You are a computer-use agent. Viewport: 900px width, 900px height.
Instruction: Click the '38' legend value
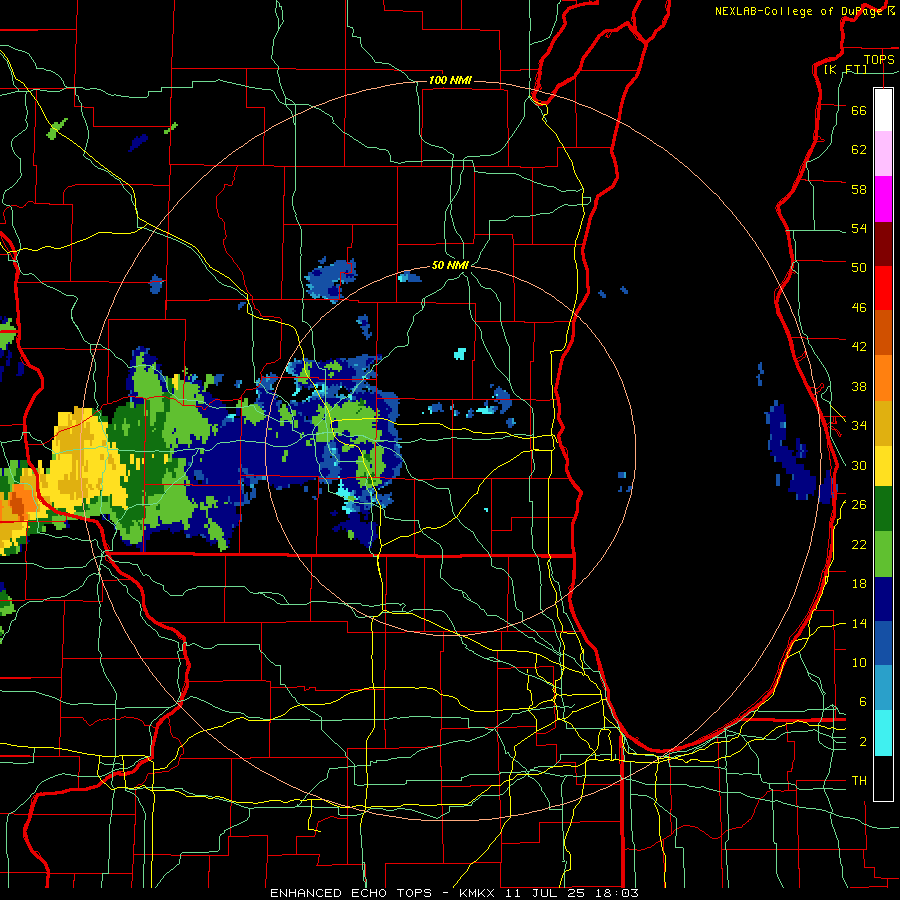point(859,386)
